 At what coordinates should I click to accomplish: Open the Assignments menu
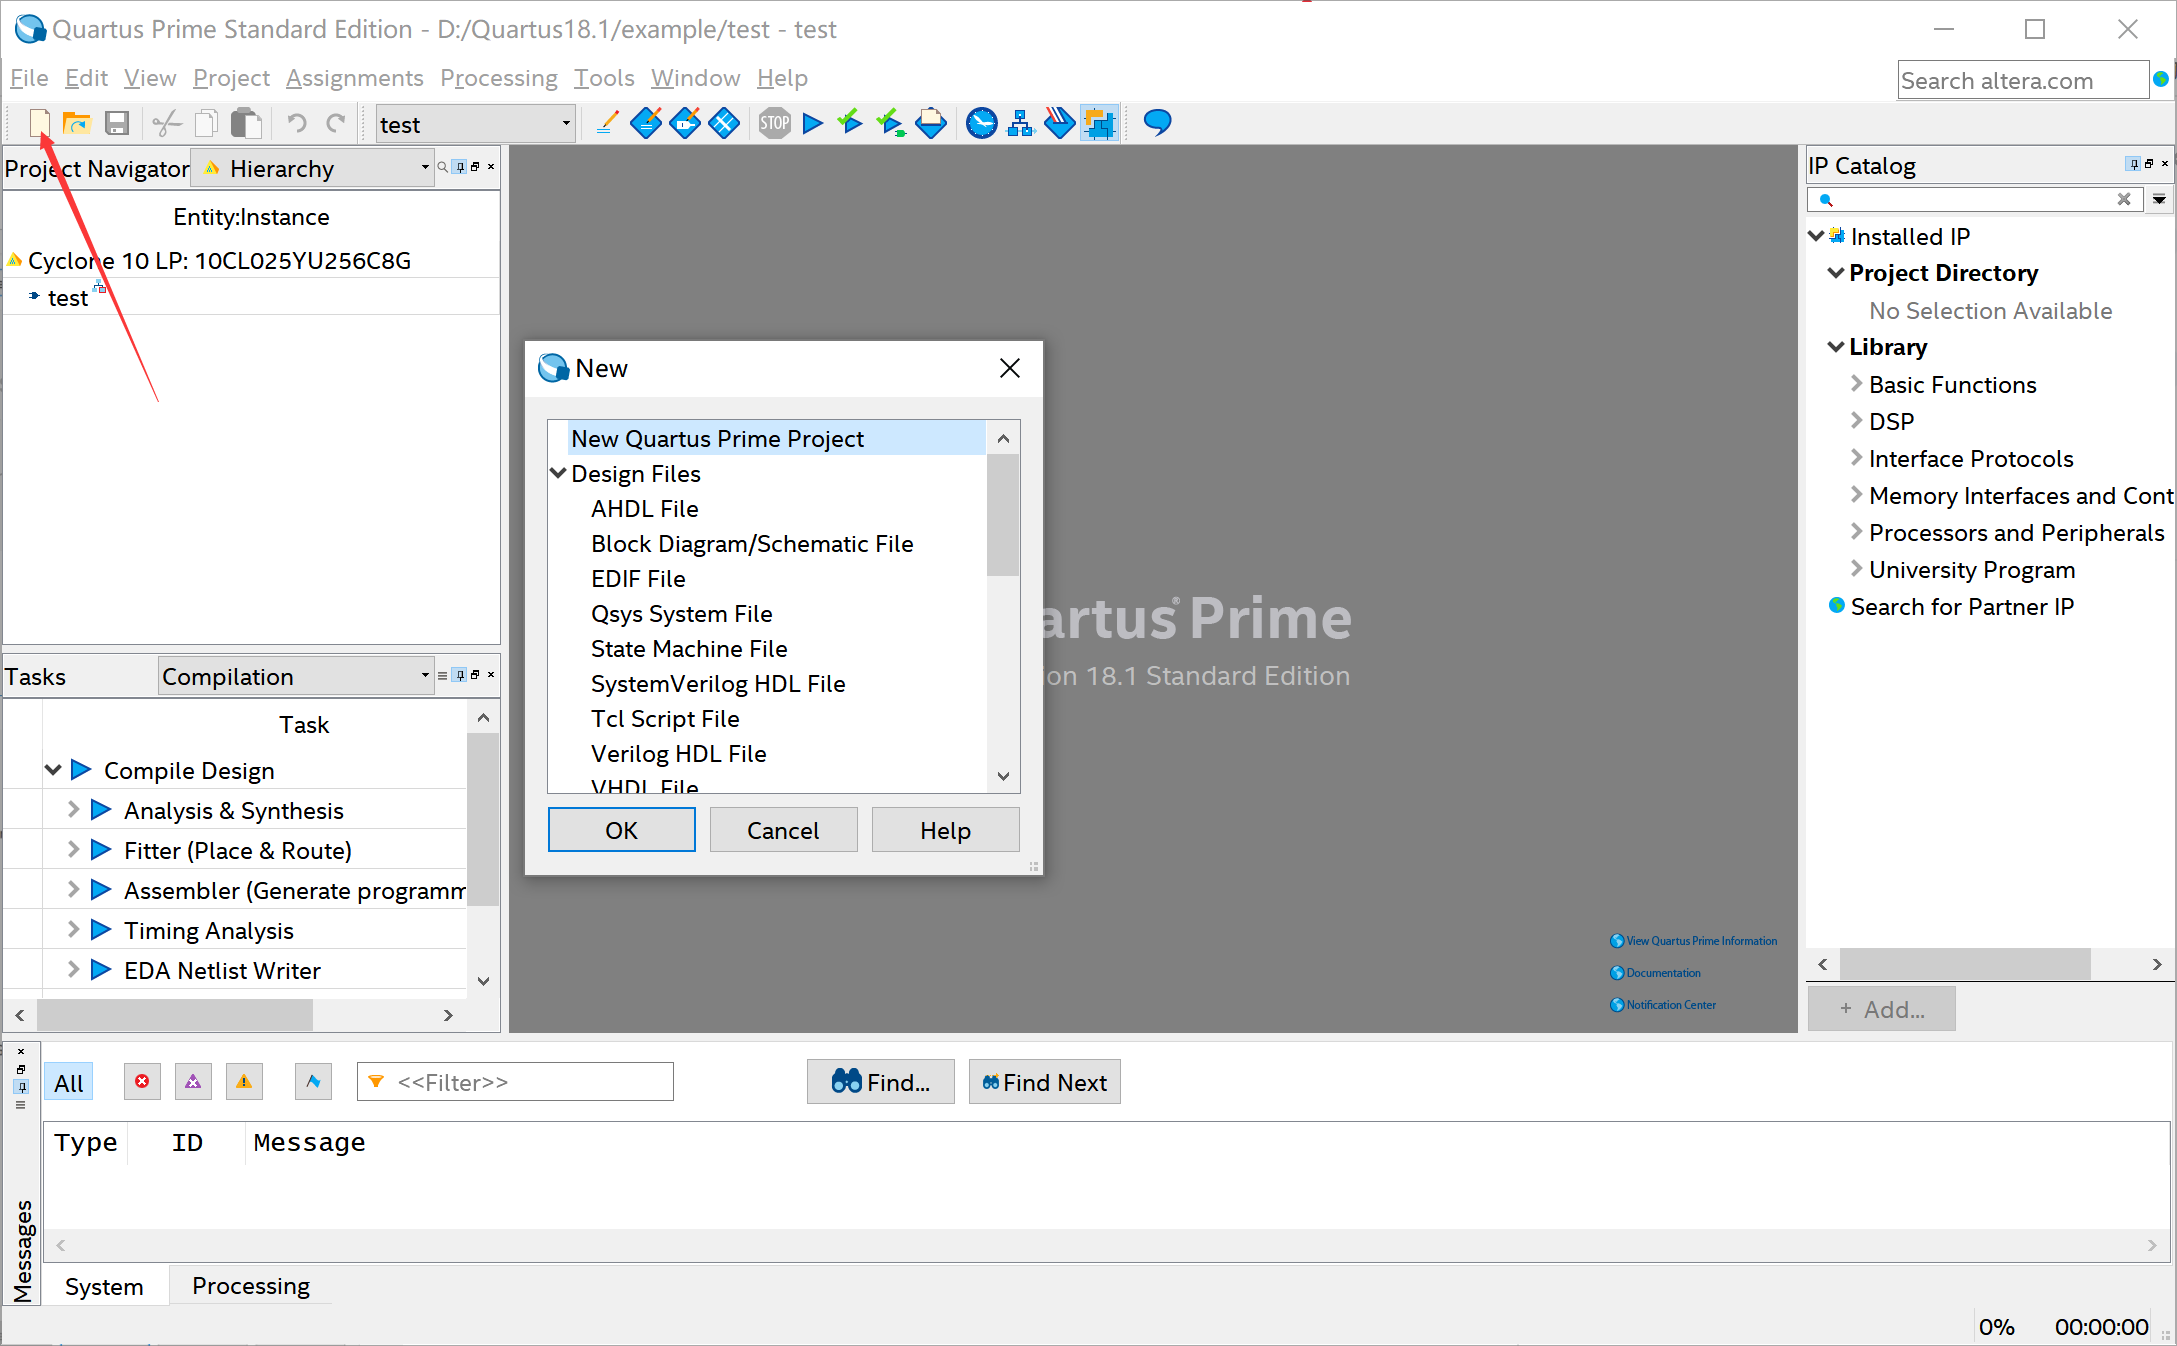(x=354, y=78)
